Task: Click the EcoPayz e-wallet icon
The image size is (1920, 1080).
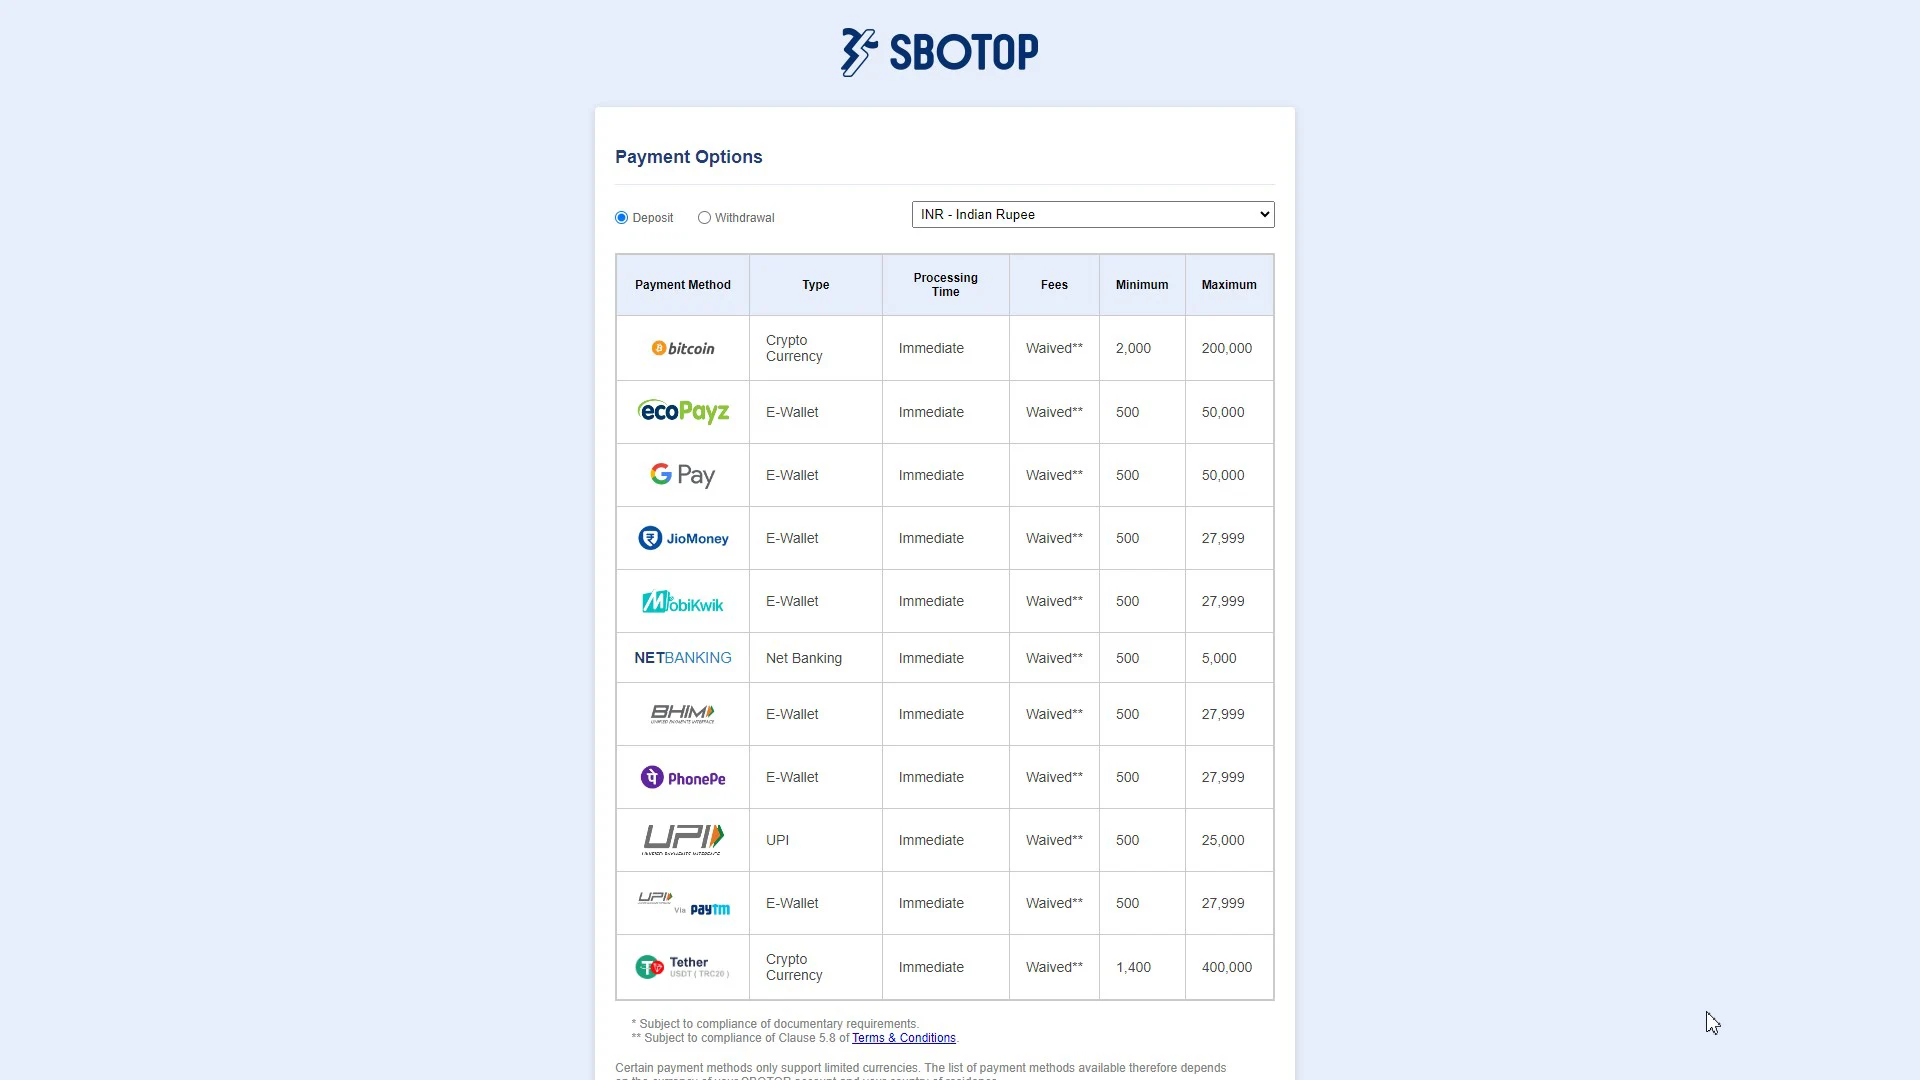Action: click(682, 411)
